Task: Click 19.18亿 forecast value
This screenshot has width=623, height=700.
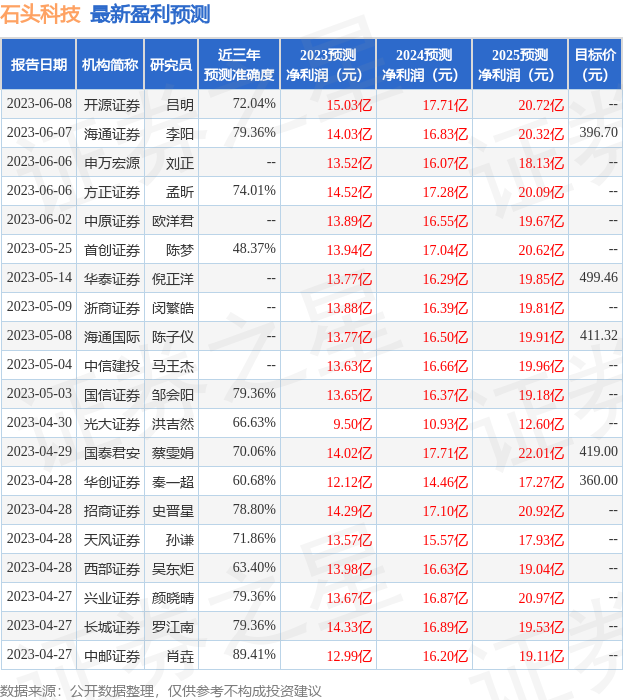Action: (x=541, y=396)
